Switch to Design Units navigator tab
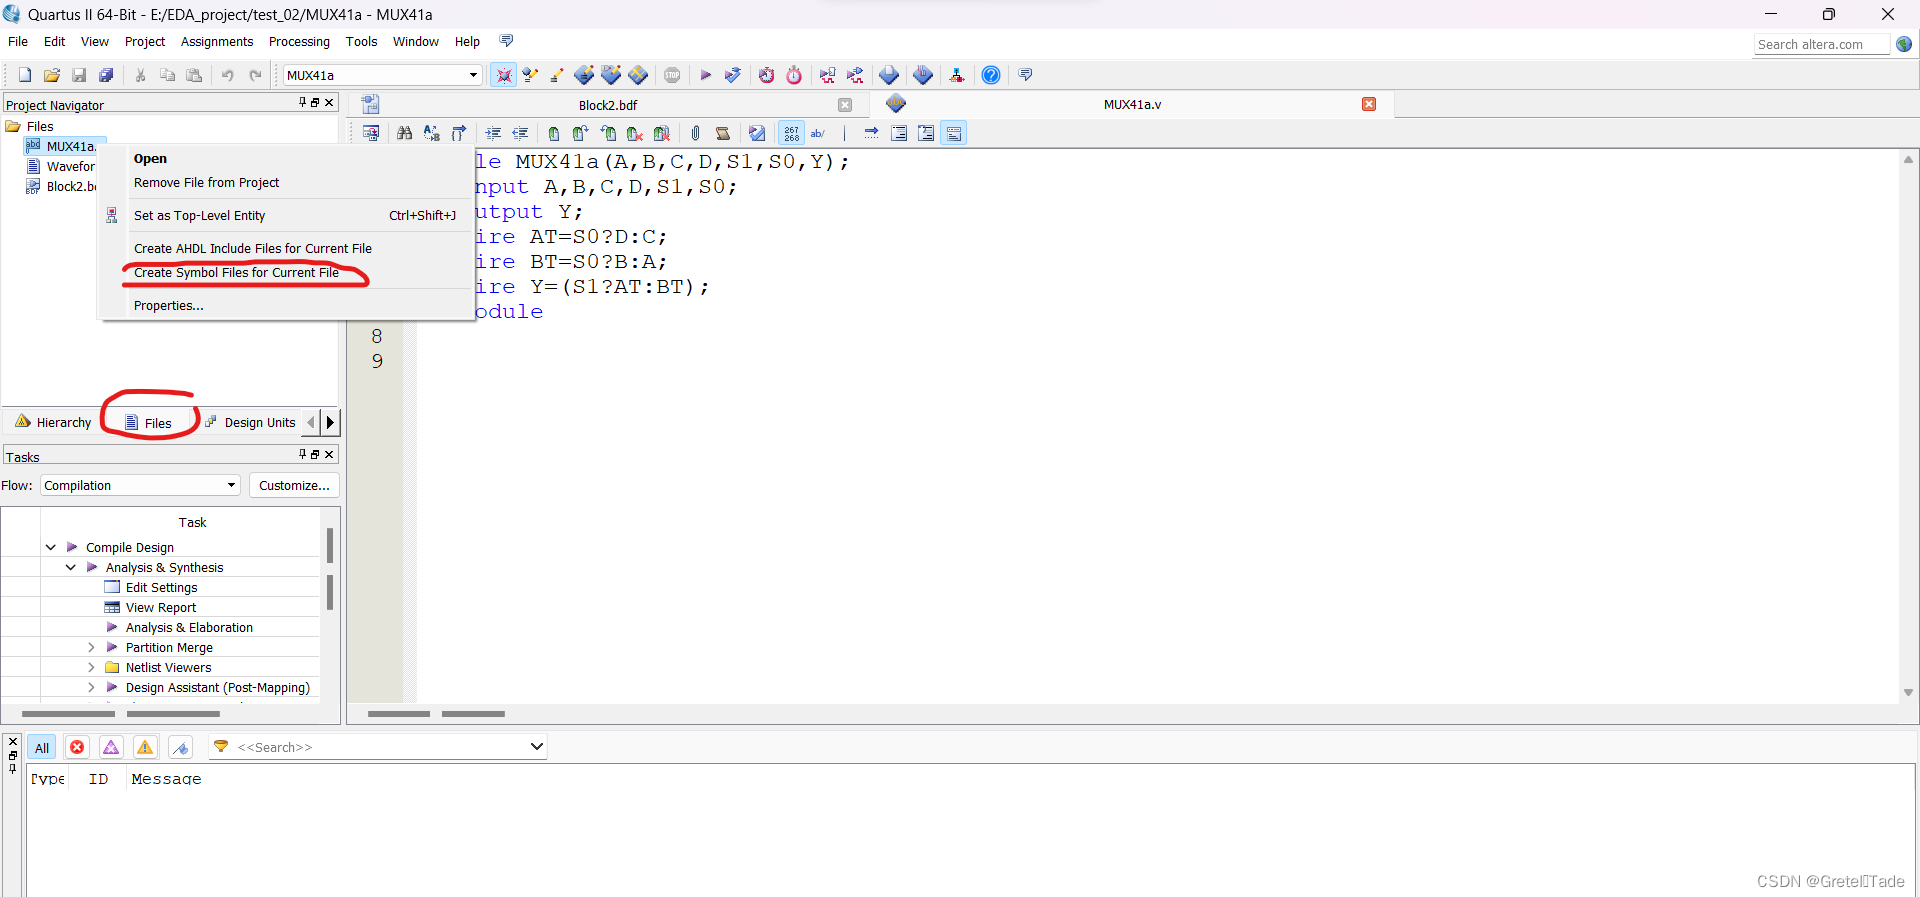 click(x=251, y=422)
